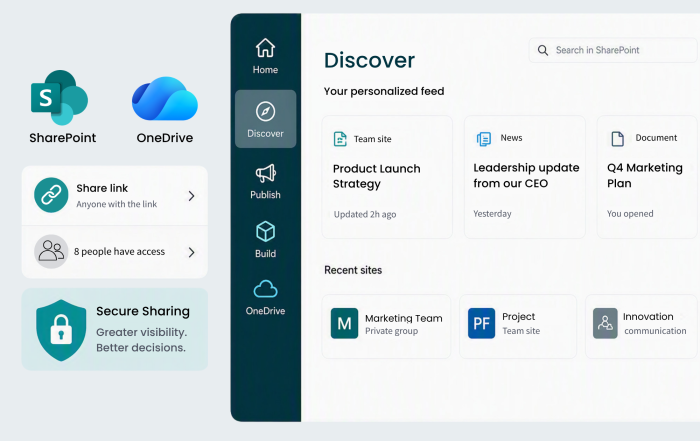The height and width of the screenshot is (441, 700).
Task: Click the Secure Sharing banner heading
Action: [143, 311]
